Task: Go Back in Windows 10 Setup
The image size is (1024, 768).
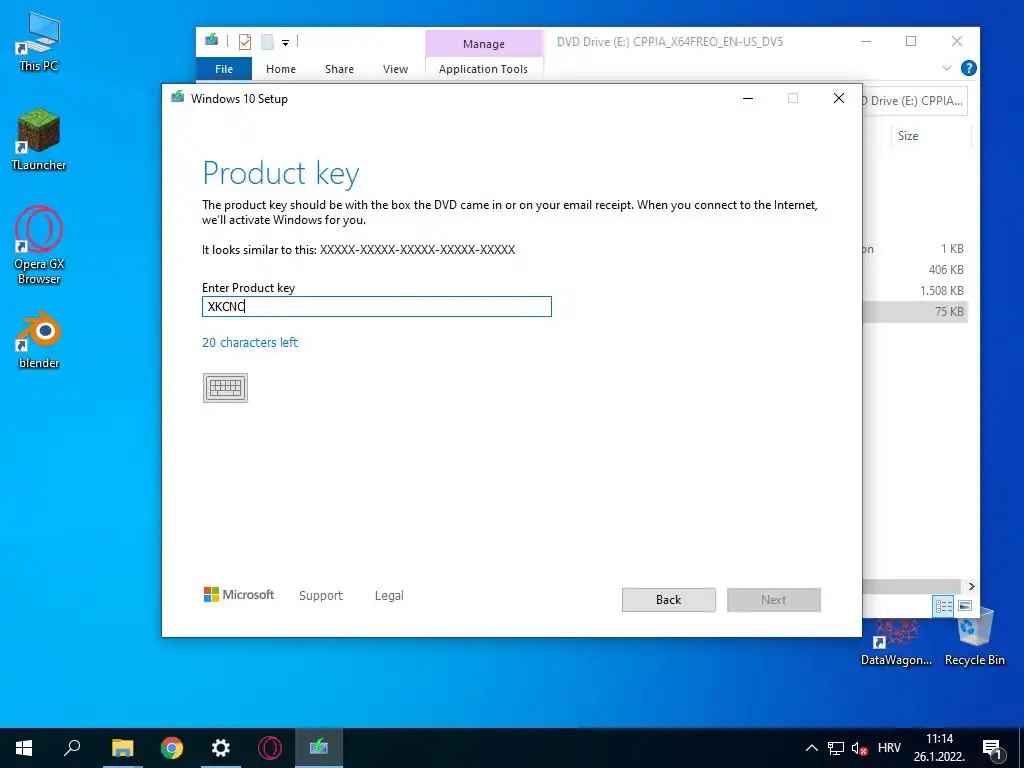Action: (668, 600)
